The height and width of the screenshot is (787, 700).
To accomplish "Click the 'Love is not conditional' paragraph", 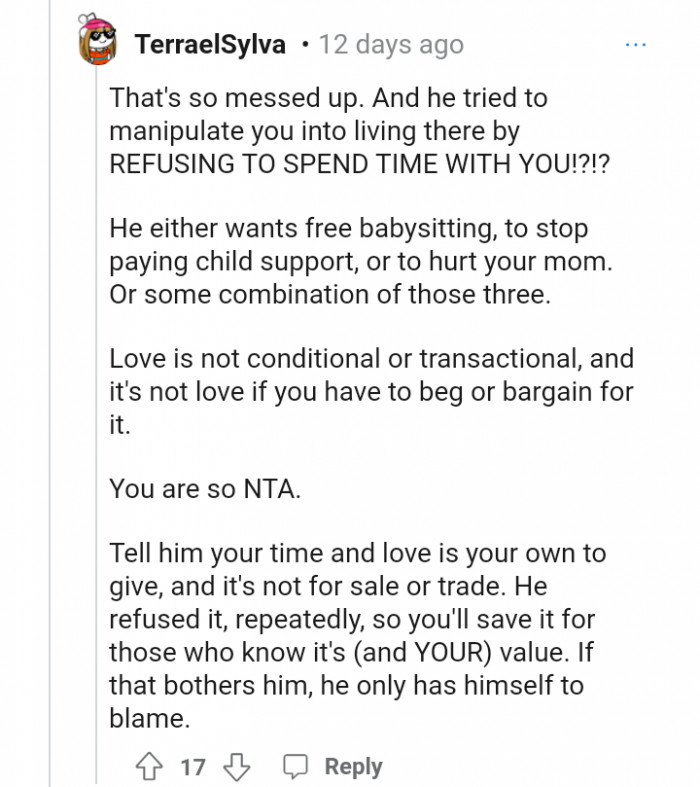I will pyautogui.click(x=370, y=390).
